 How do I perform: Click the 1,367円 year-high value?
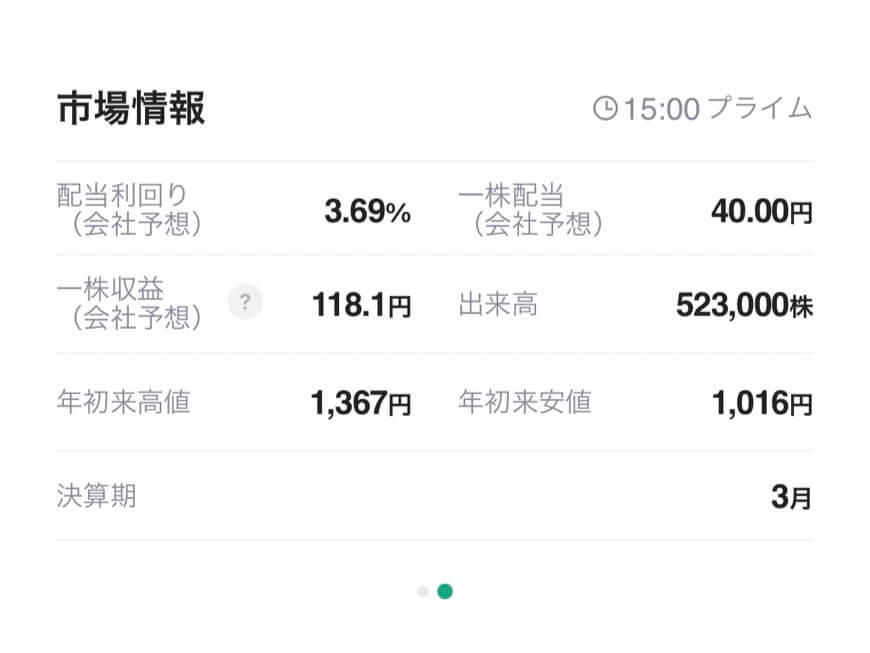click(x=361, y=403)
